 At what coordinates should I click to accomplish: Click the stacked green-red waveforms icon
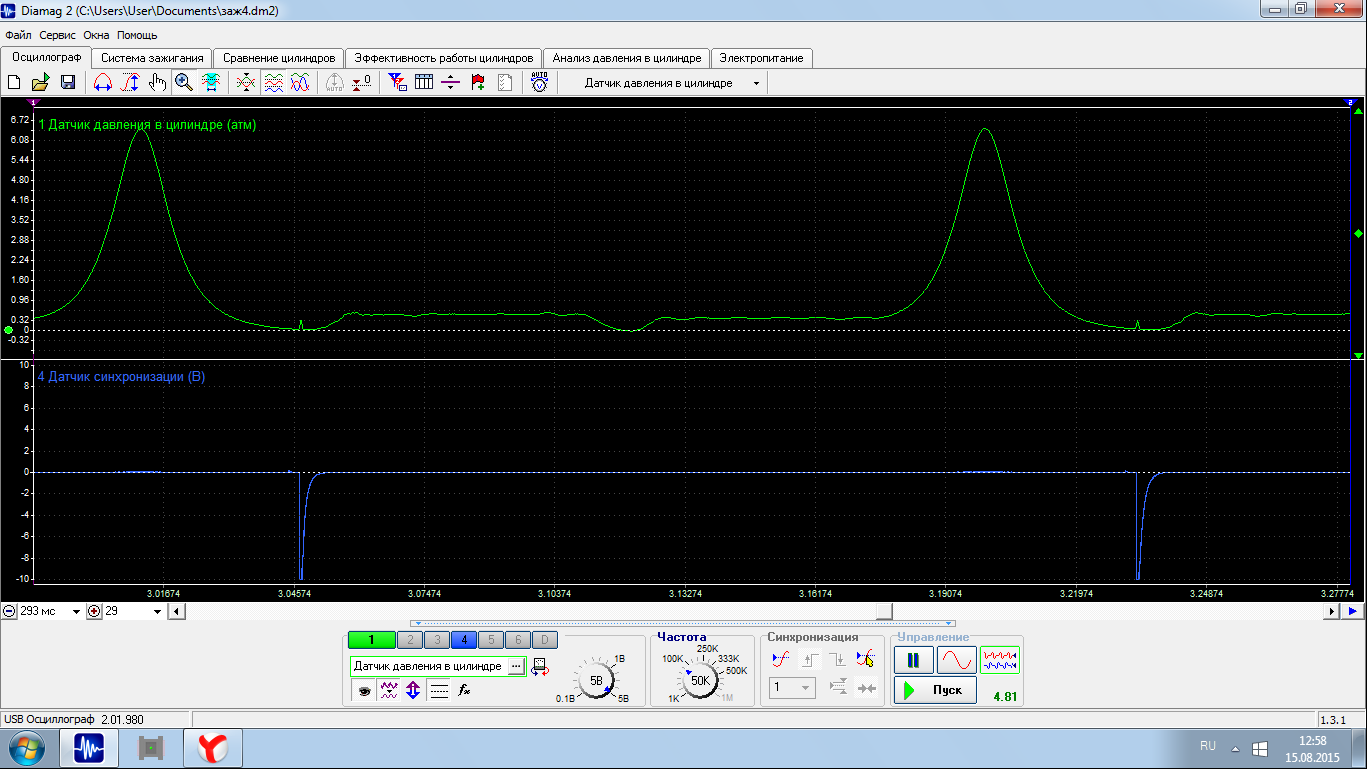pos(273,83)
